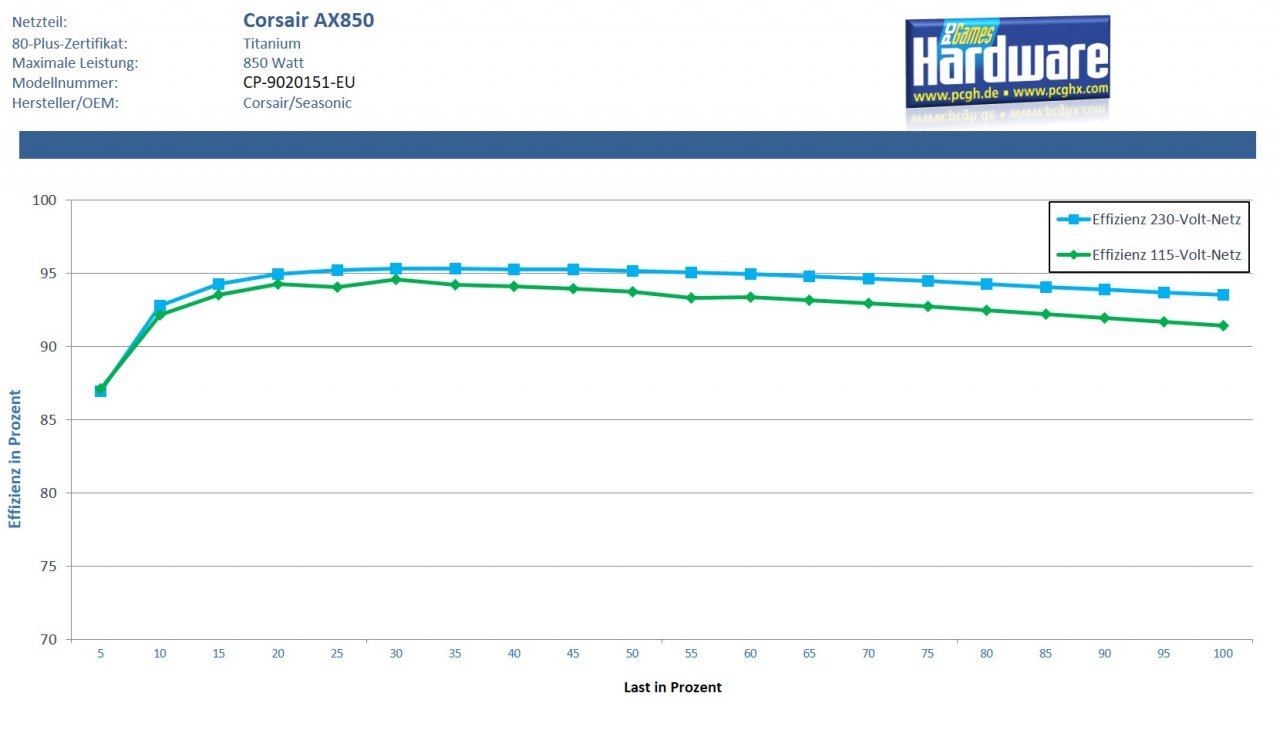Image resolution: width=1280 pixels, height=730 pixels.
Task: Click x-axis load label 100
Action: click(x=1222, y=654)
